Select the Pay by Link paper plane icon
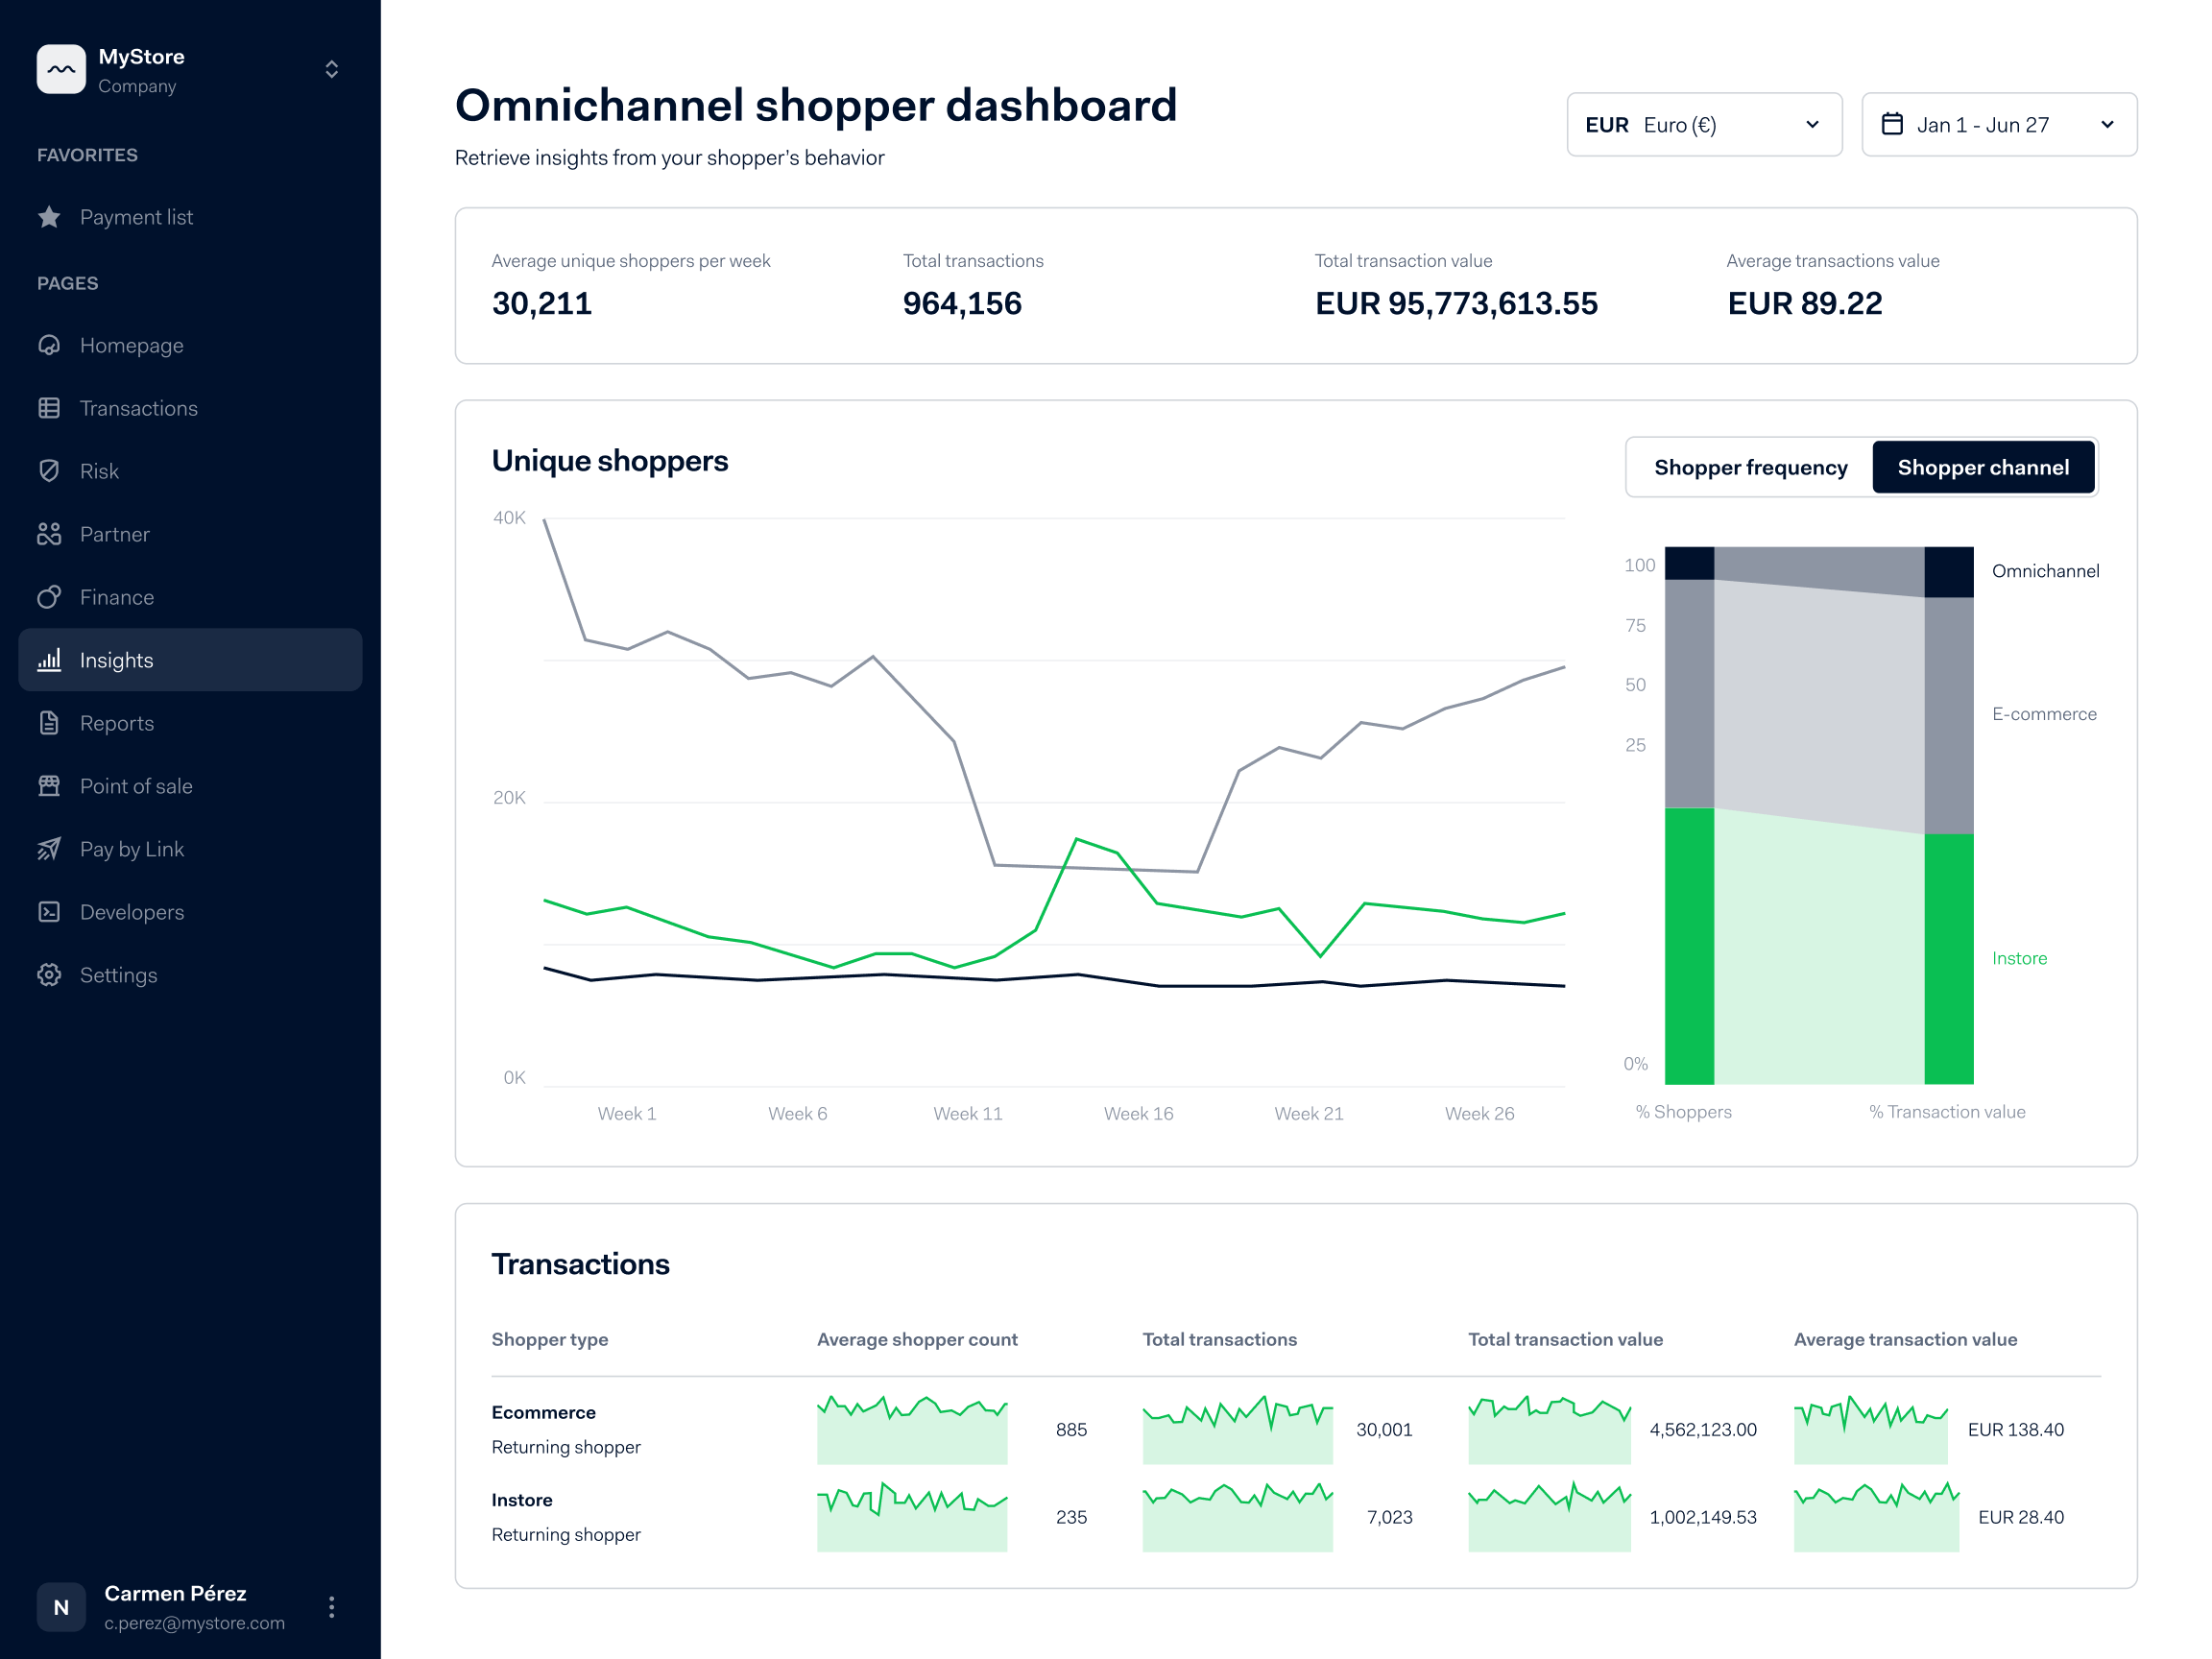Screen dimensions: 2212x1659 50,848
